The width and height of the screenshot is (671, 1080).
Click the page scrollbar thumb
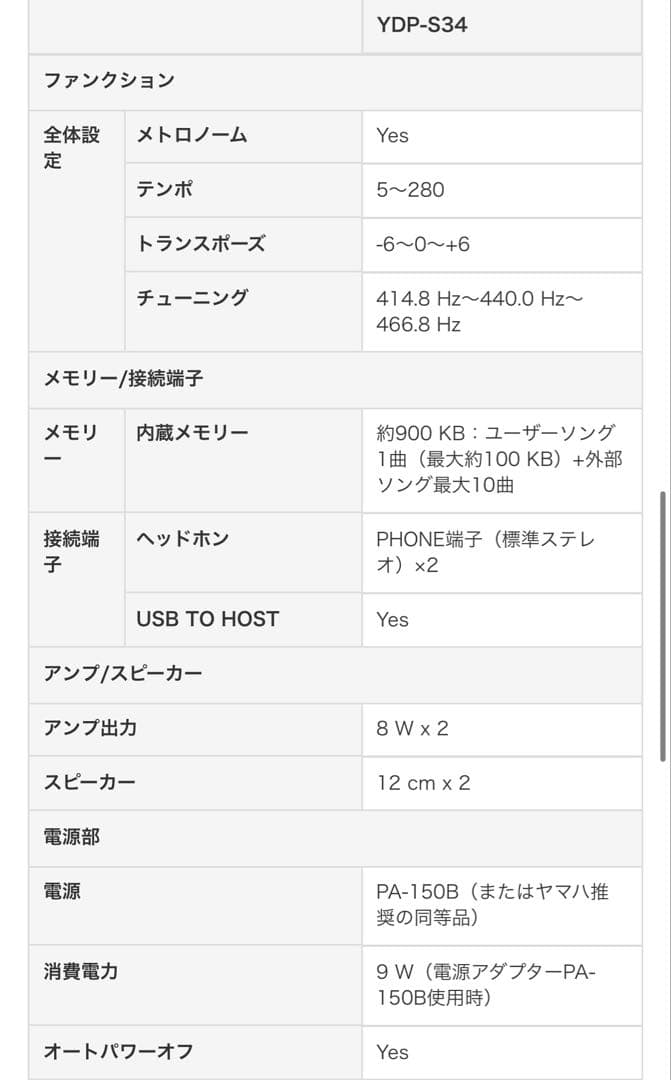tap(662, 625)
